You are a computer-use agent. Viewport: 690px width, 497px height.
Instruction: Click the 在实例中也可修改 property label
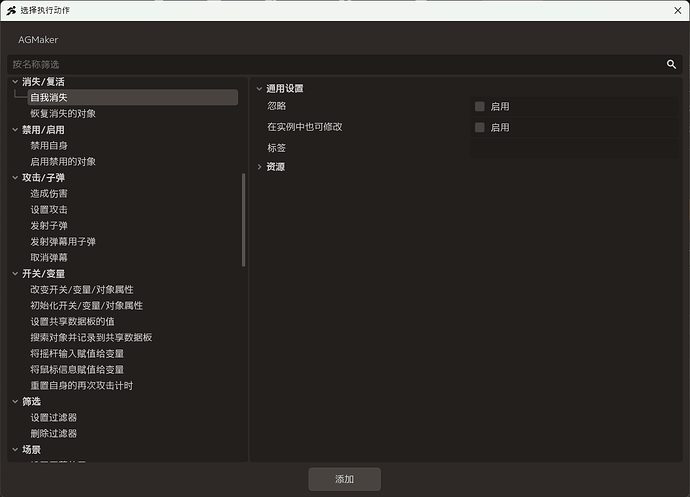[x=305, y=127]
